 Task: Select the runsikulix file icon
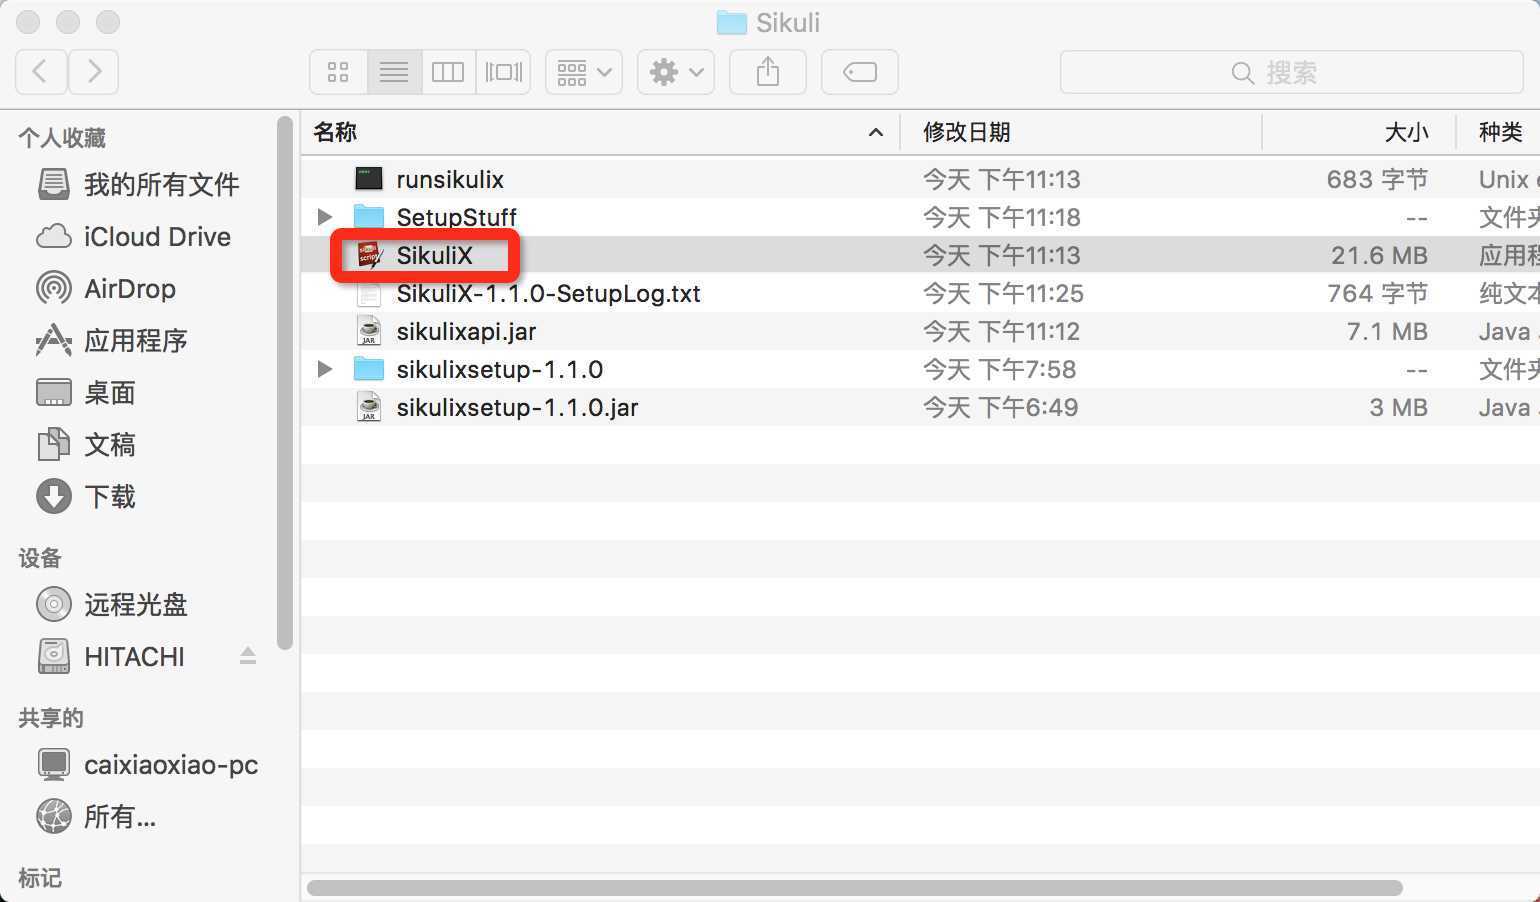369,179
